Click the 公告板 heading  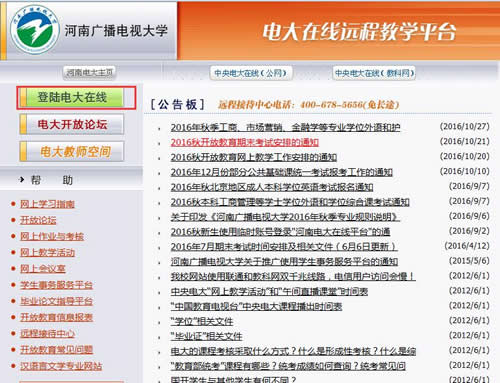pos(177,105)
